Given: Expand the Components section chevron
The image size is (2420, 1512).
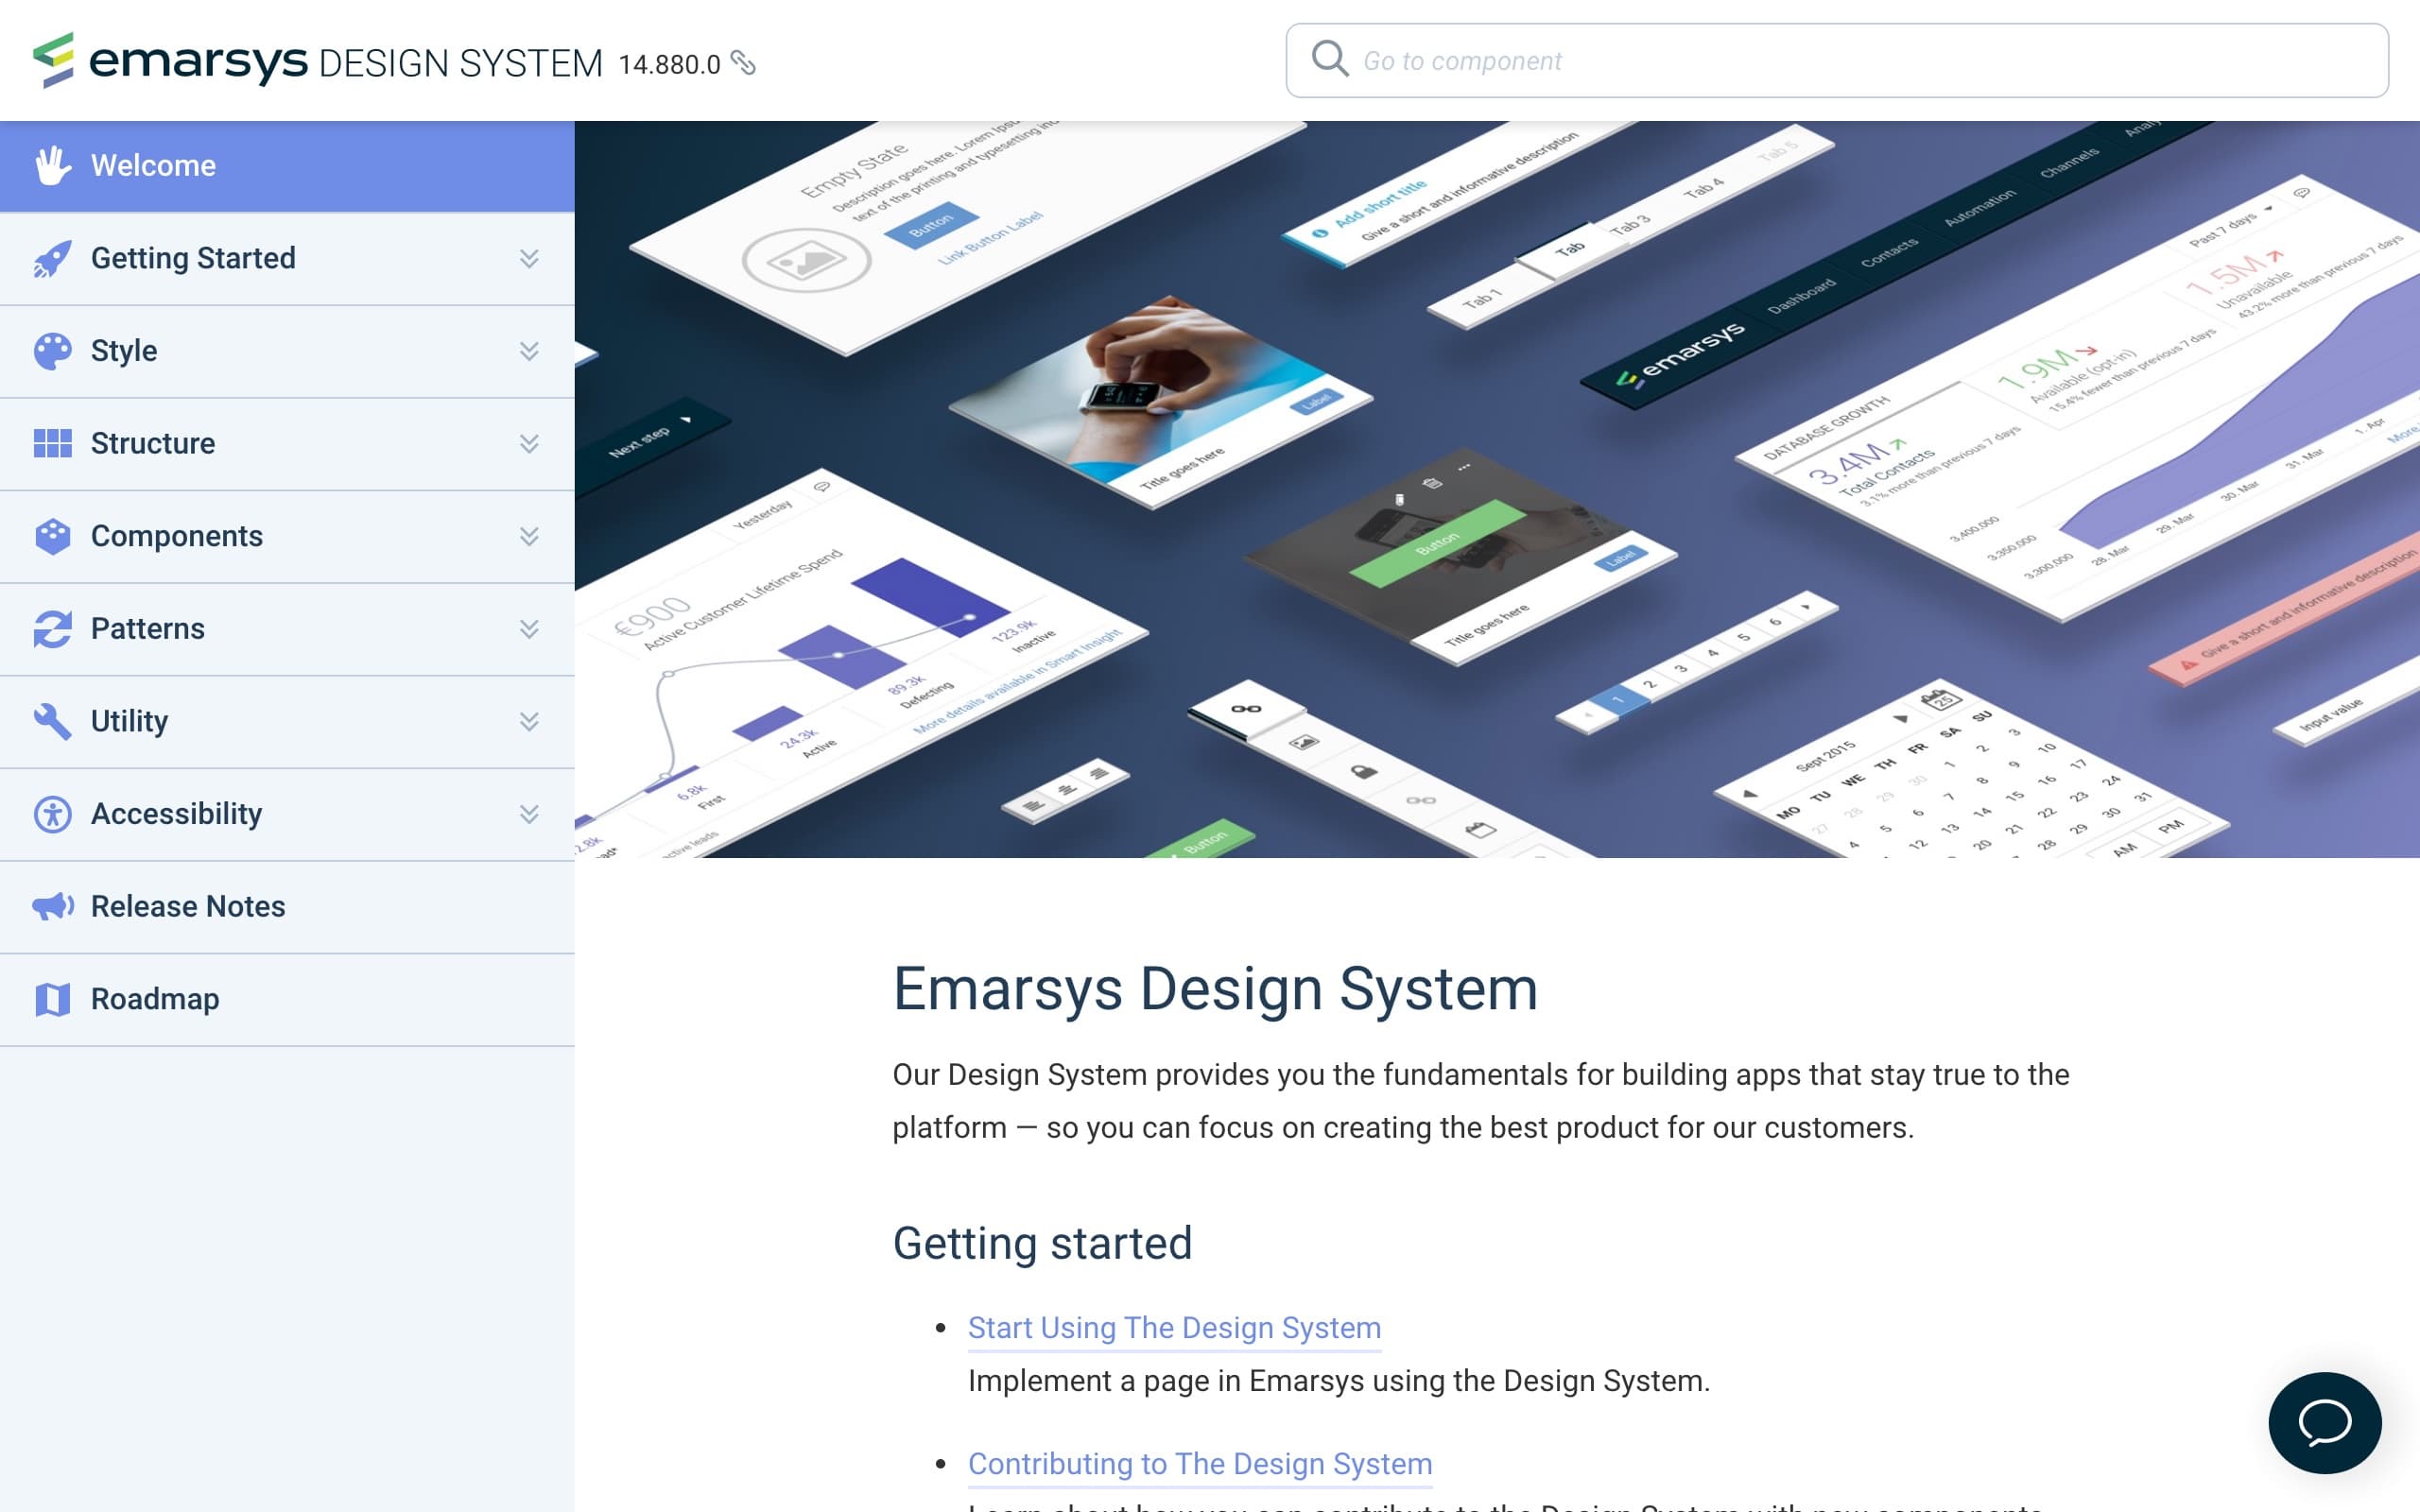Looking at the screenshot, I should 529,536.
